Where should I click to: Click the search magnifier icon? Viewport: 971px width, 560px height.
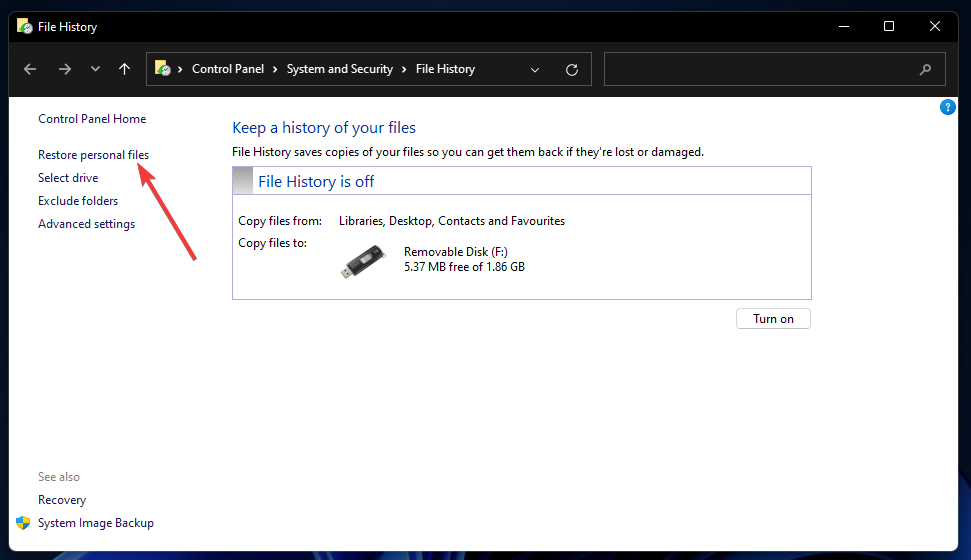[x=925, y=70]
